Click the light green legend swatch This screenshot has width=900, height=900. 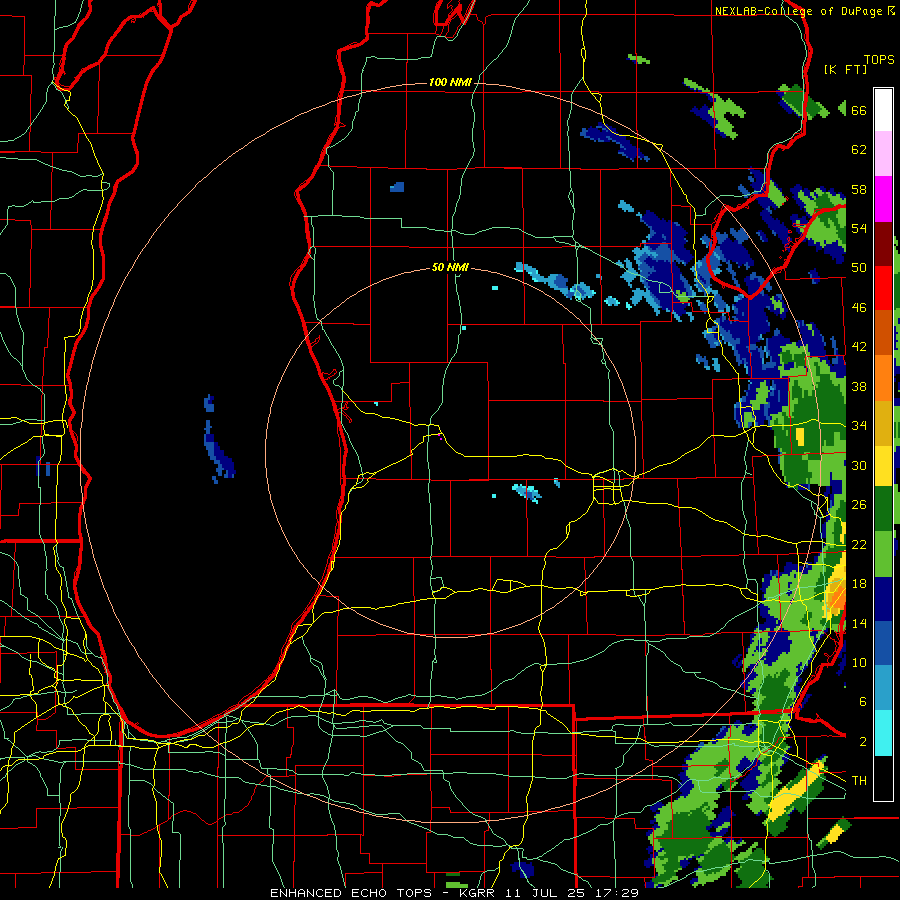point(883,554)
